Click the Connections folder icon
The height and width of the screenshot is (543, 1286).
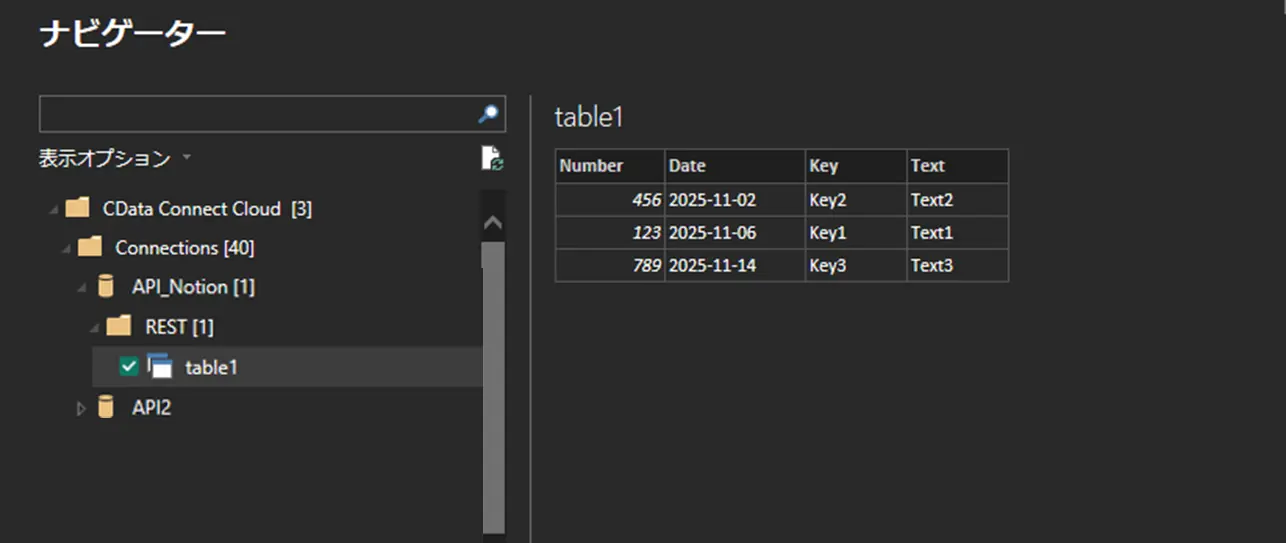pyautogui.click(x=90, y=247)
